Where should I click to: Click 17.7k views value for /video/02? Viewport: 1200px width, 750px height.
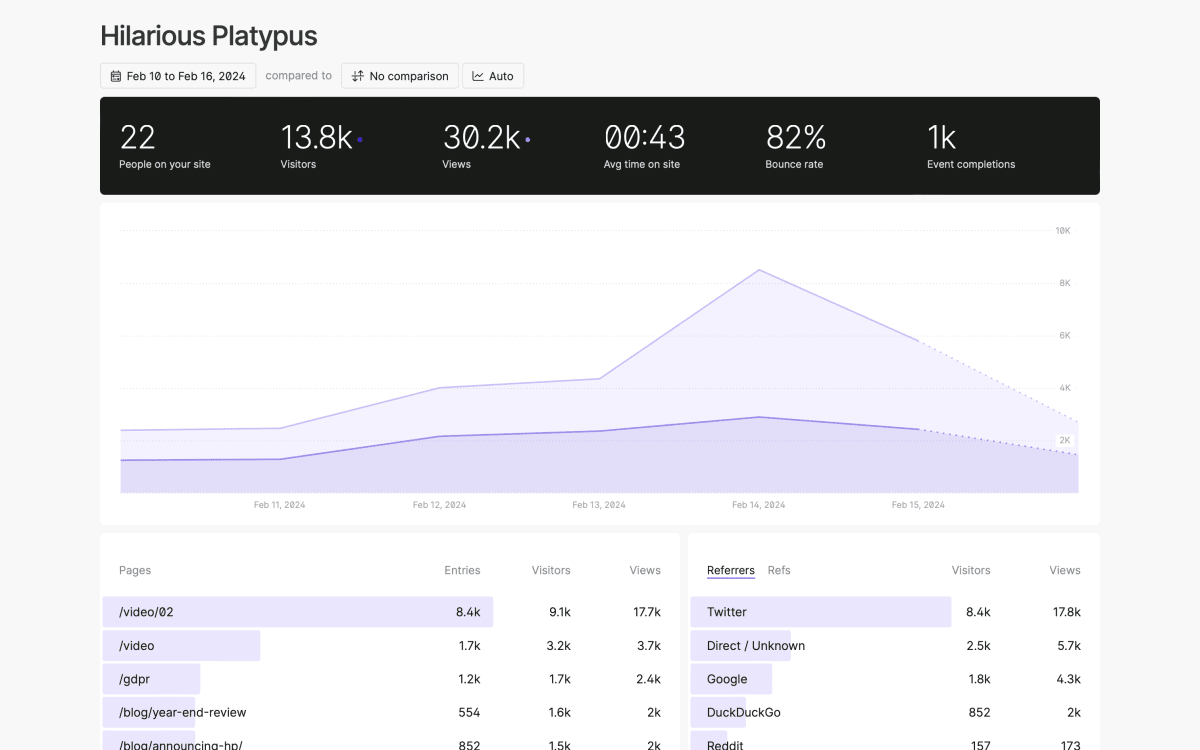647,612
